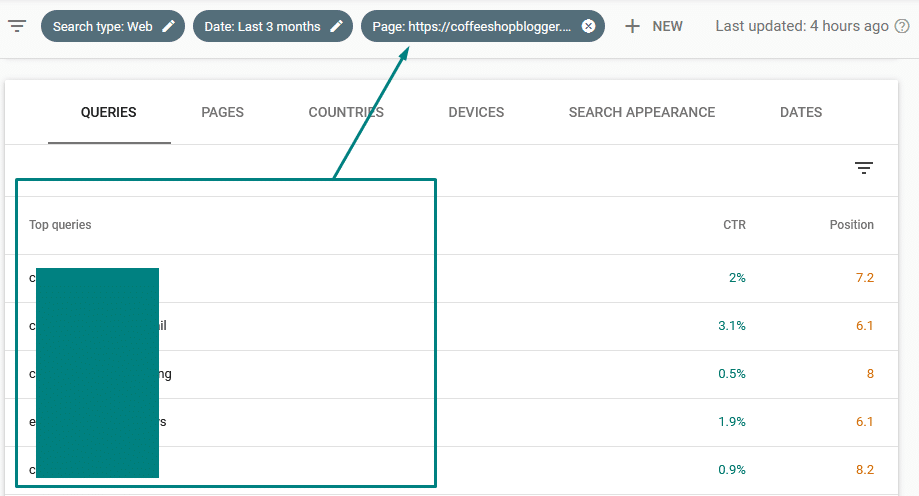Switch to the DATES tab
The width and height of the screenshot is (919, 496).
click(801, 112)
